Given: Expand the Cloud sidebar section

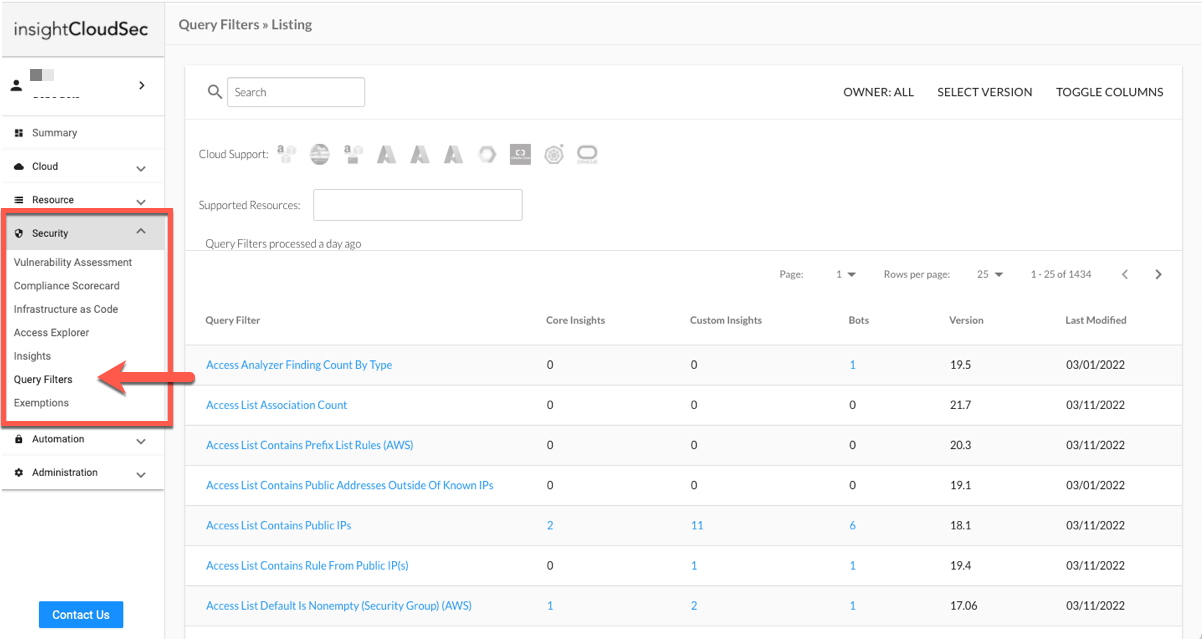Looking at the screenshot, I should point(140,166).
